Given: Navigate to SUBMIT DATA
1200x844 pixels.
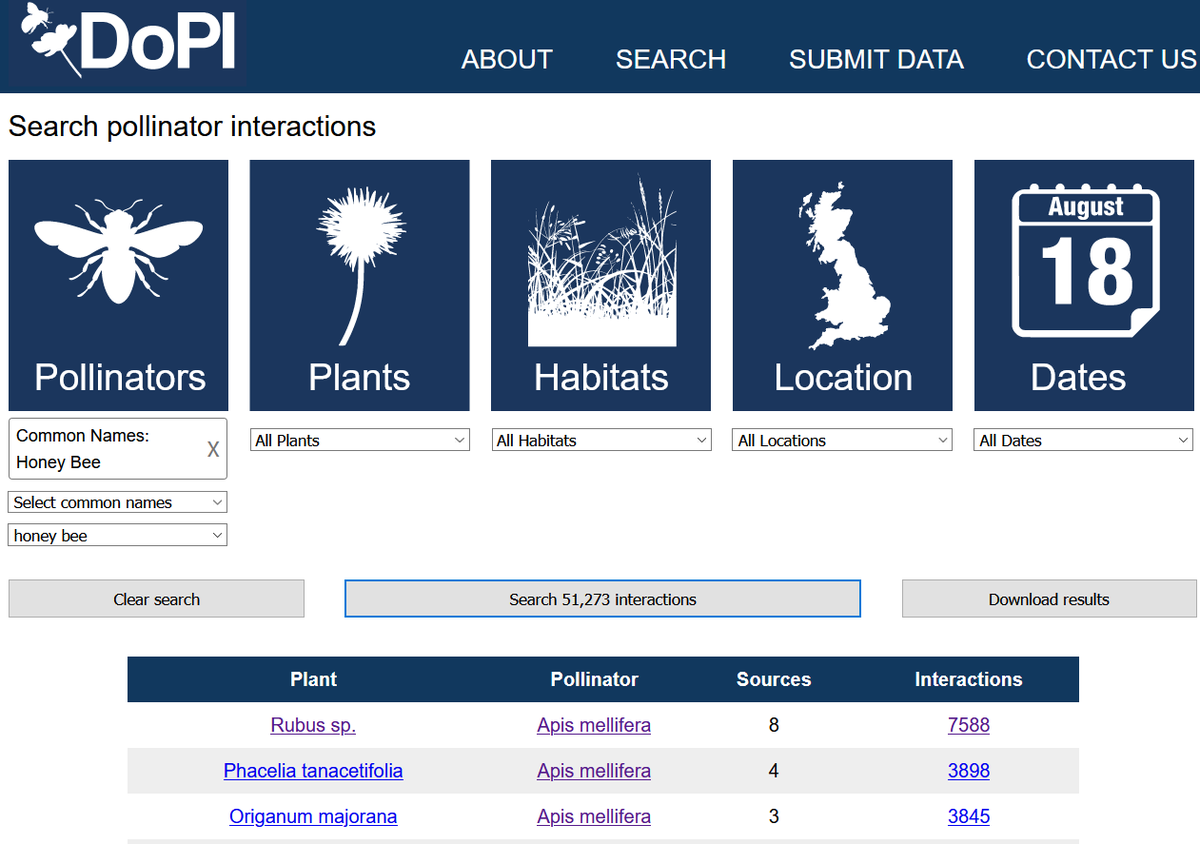Looking at the screenshot, I should click(x=876, y=59).
